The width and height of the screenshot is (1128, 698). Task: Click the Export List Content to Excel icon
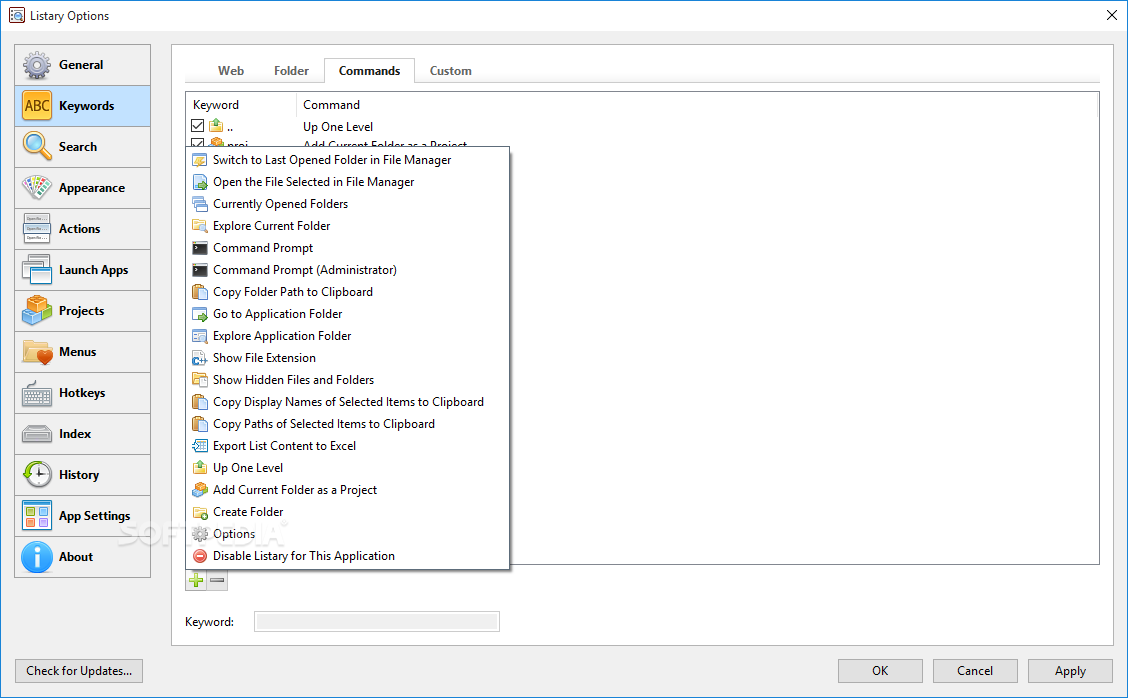pyautogui.click(x=200, y=446)
